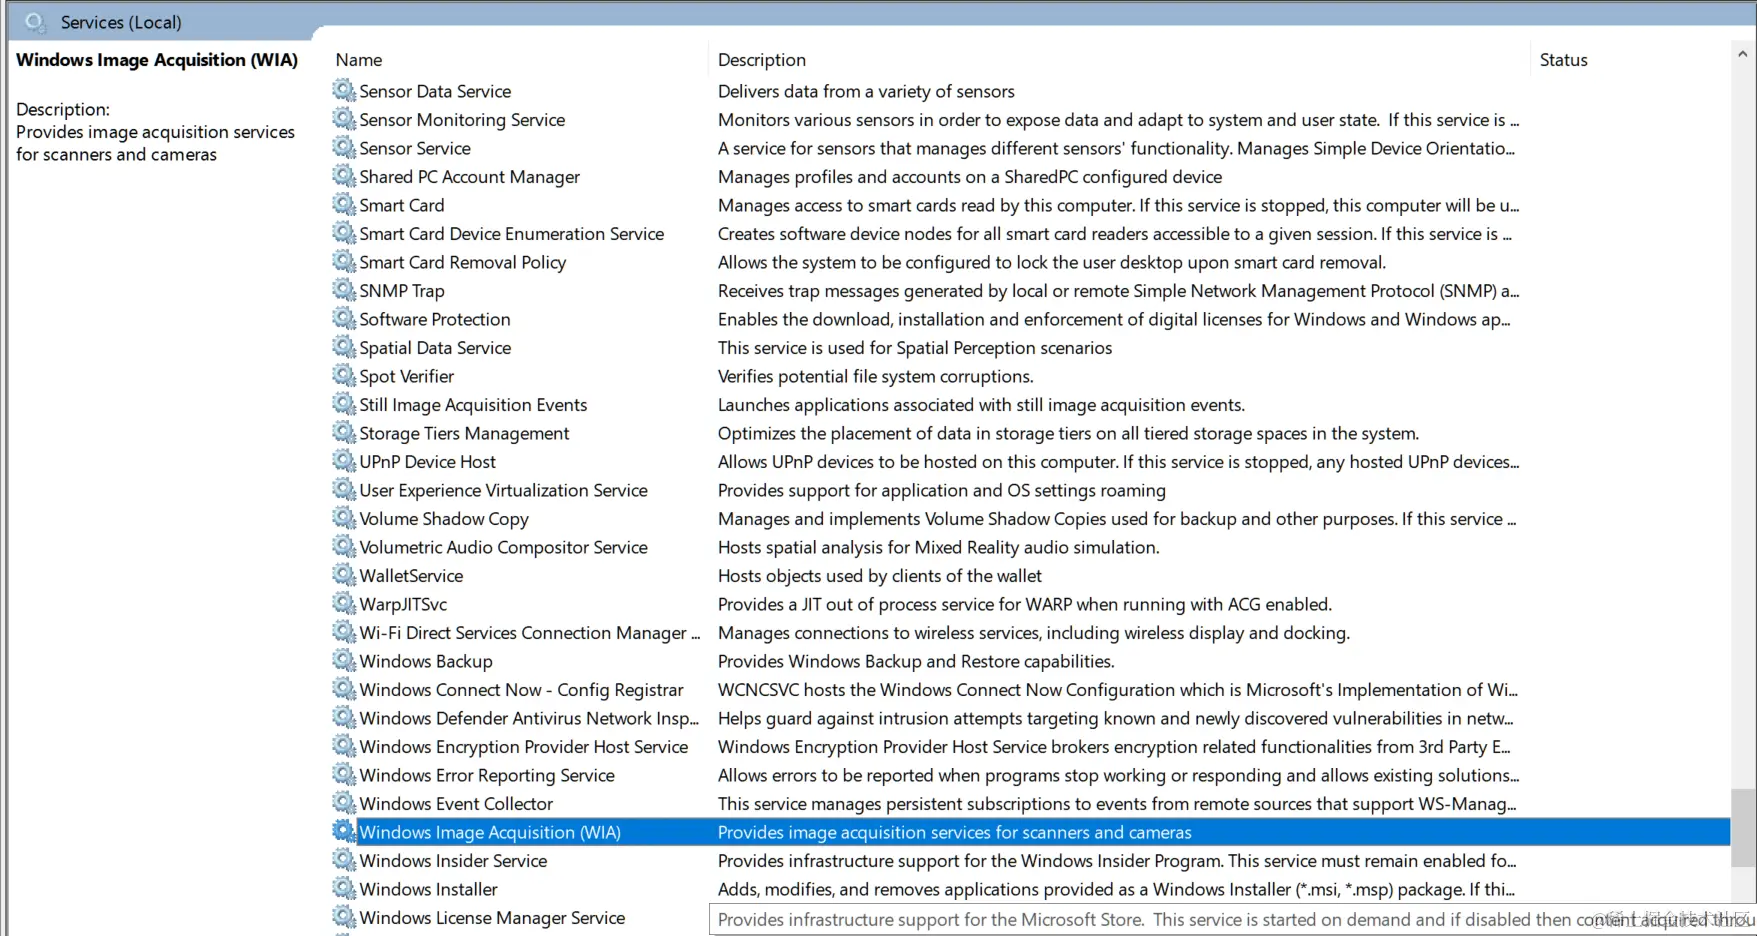Select UPnP Device Host service name
Image resolution: width=1757 pixels, height=936 pixels.
[427, 462]
